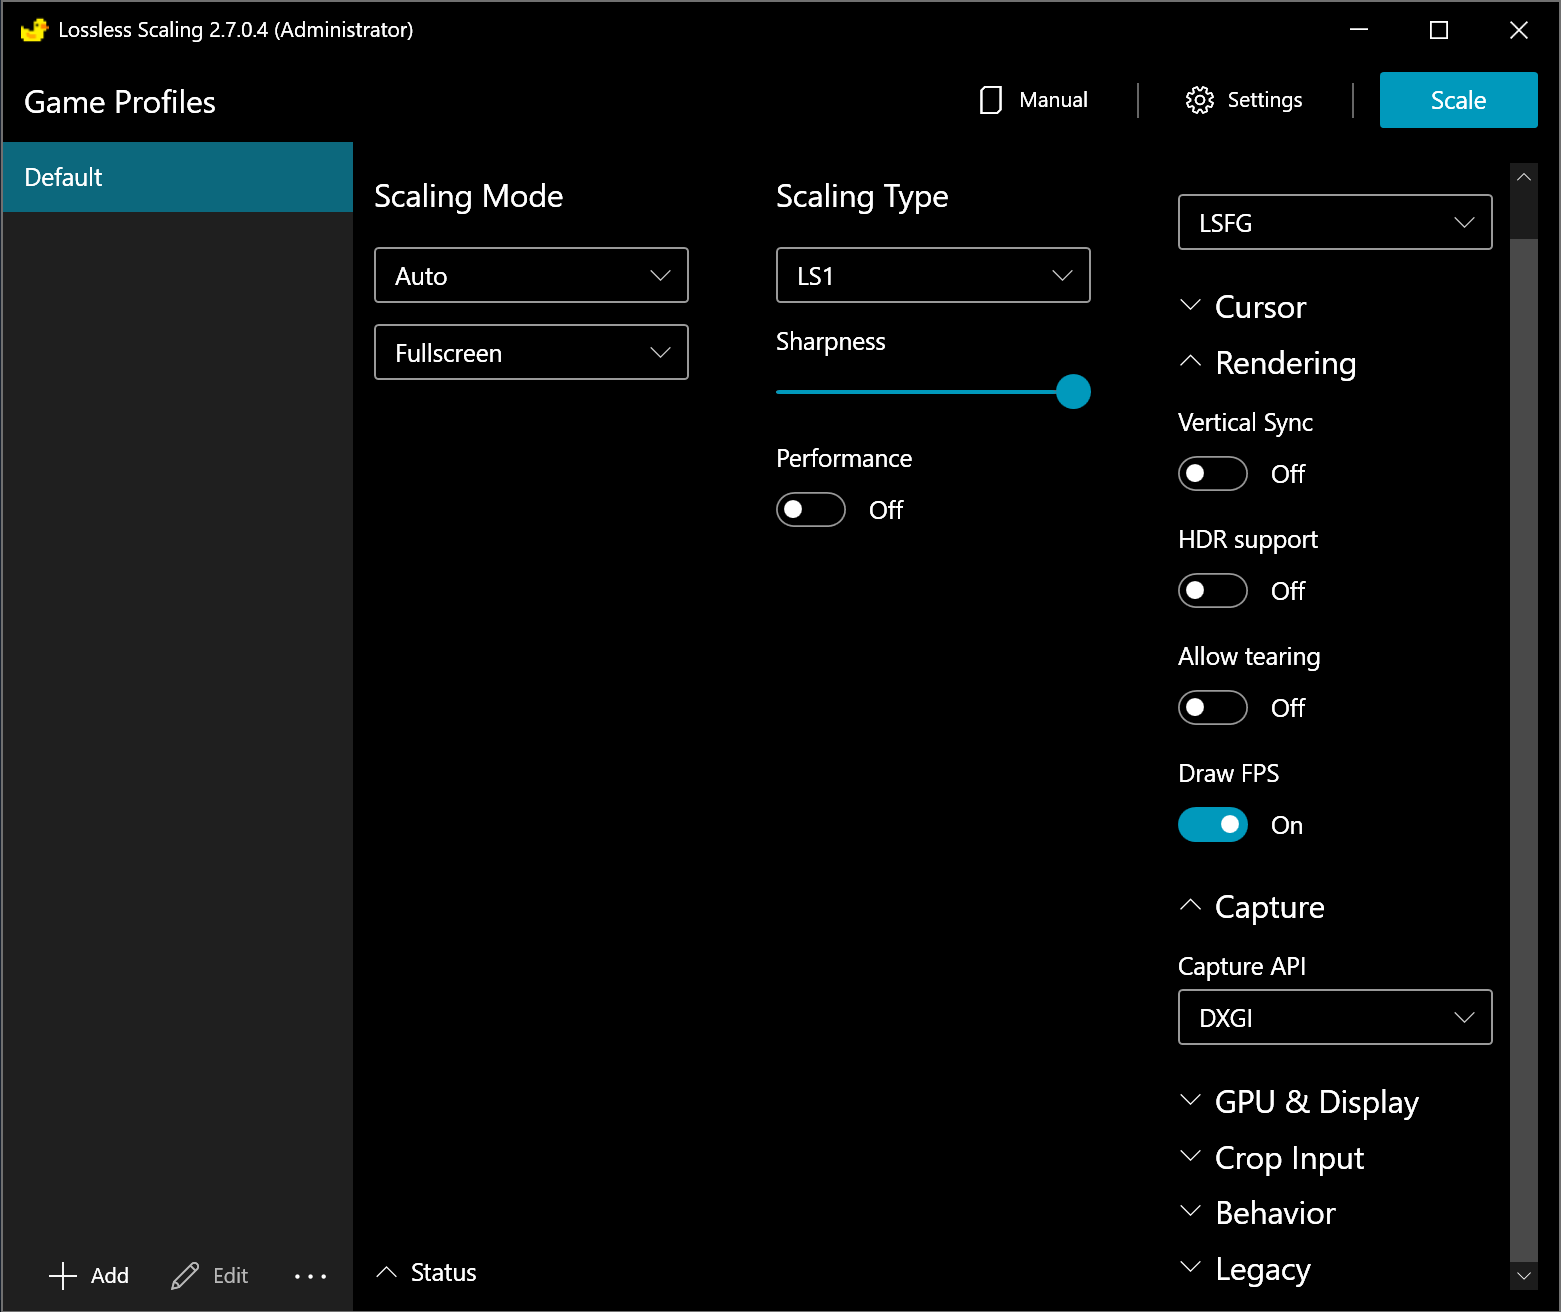Click the Capture API label

click(x=1242, y=966)
